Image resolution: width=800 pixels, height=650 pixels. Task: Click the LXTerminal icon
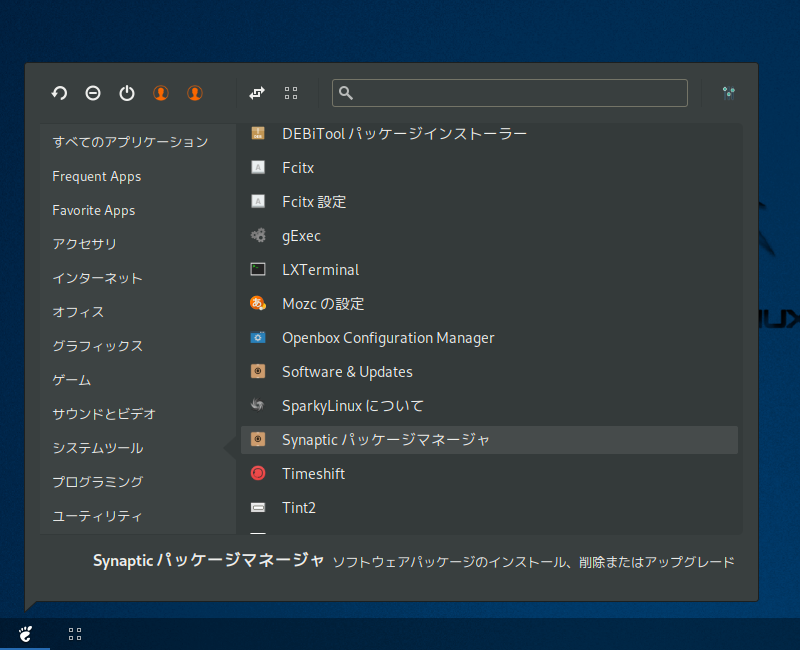click(258, 269)
